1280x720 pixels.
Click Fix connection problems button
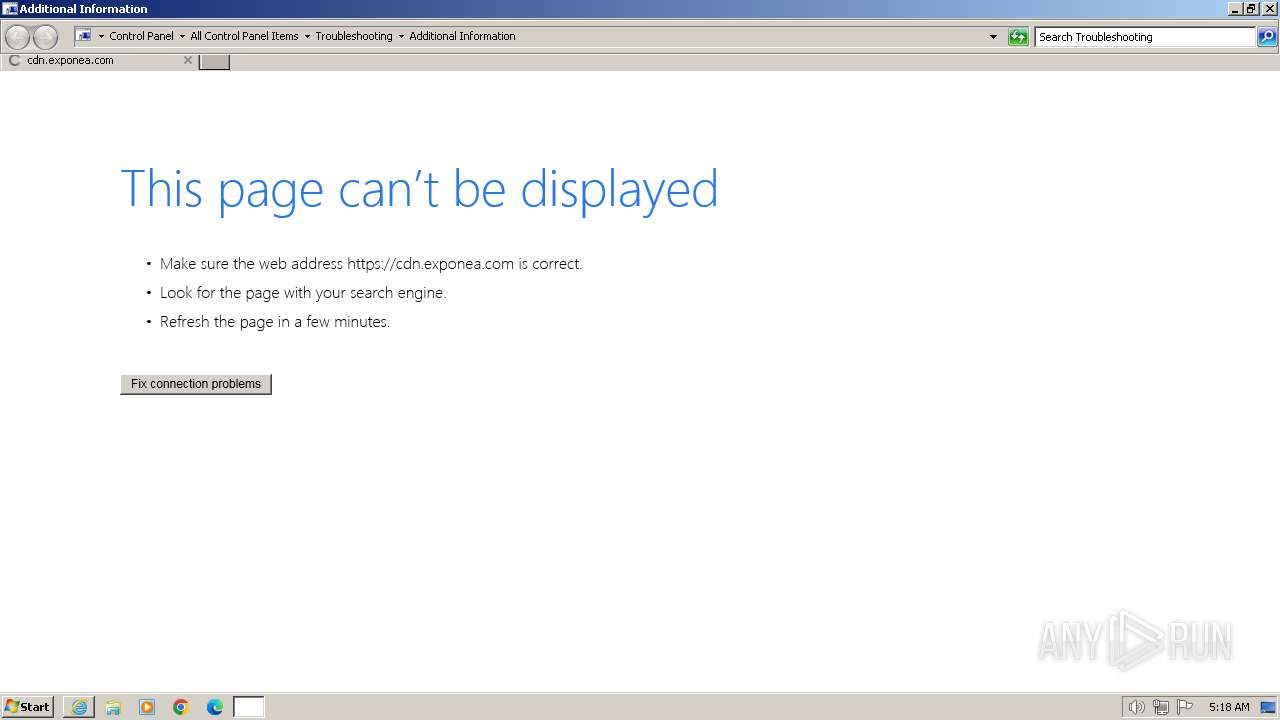point(196,384)
